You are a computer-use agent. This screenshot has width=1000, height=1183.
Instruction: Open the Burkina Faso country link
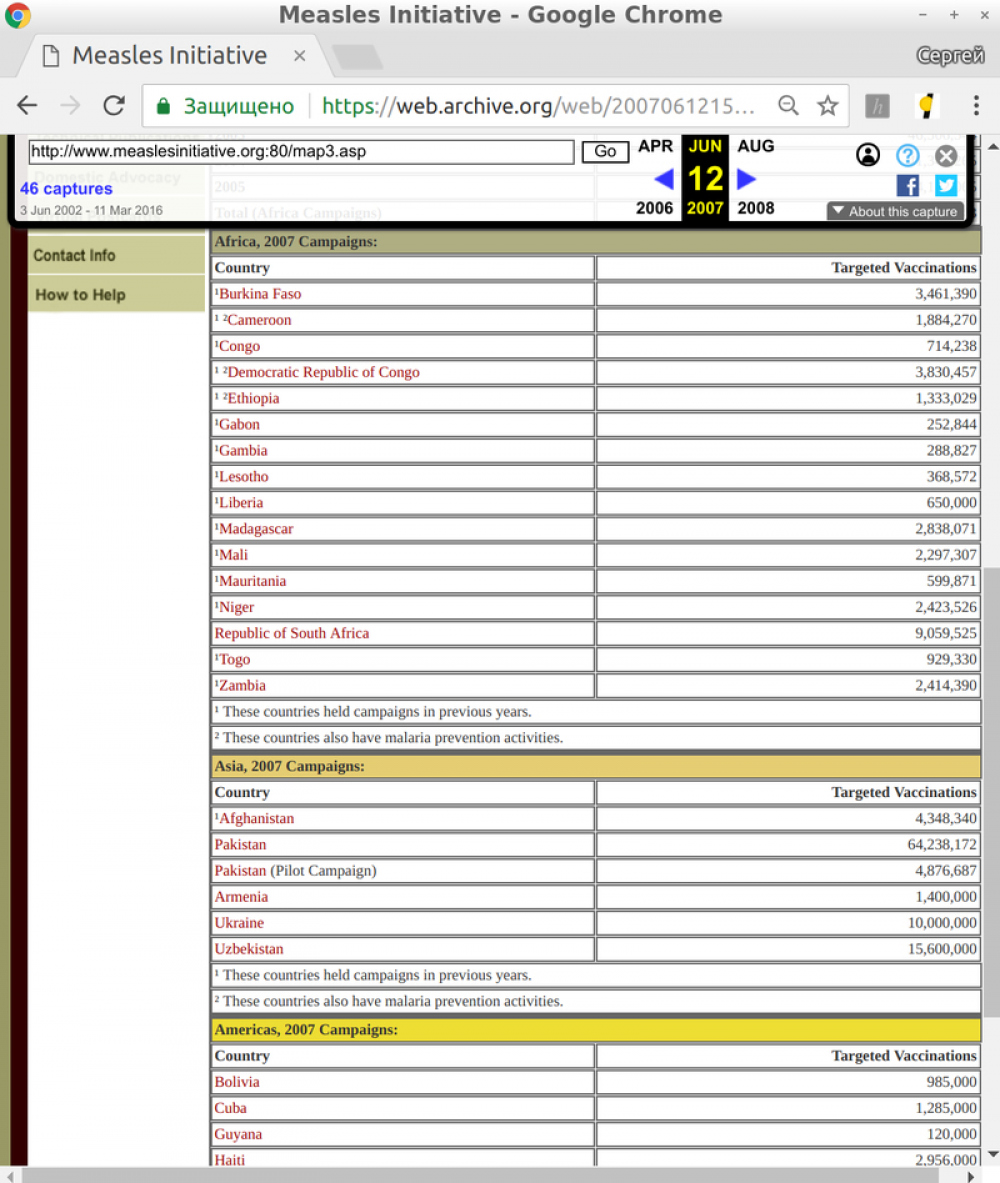pyautogui.click(x=259, y=294)
